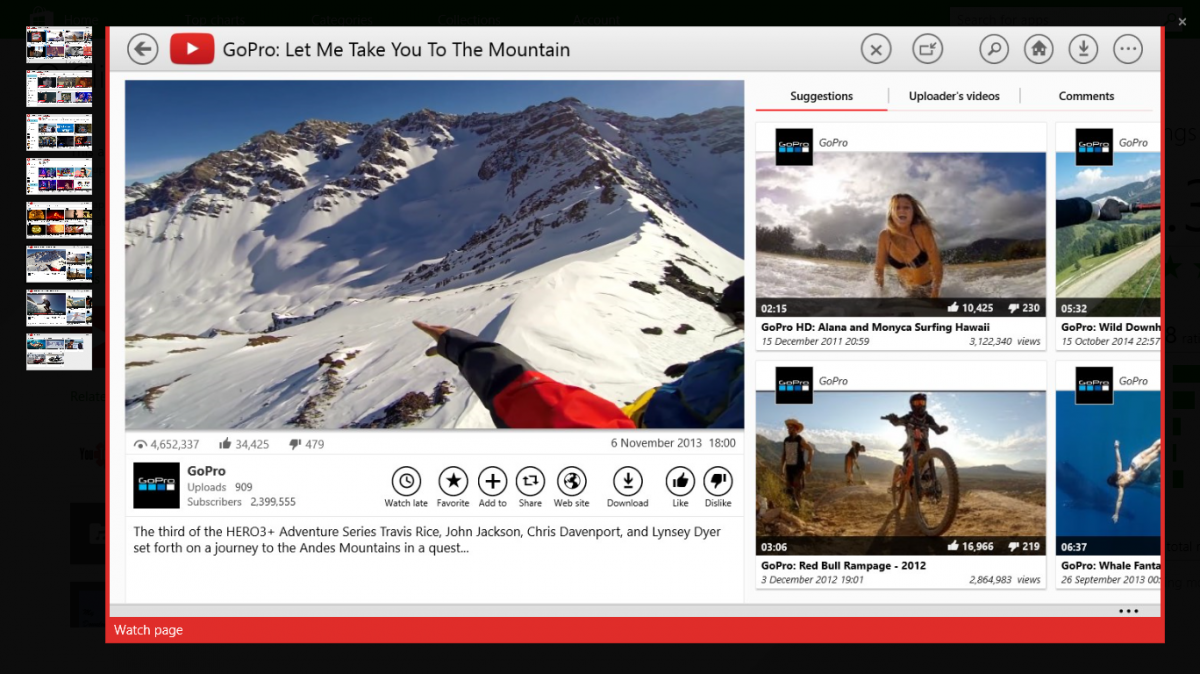Screen dimensions: 1200x674
Task: Click '3,122,340 views' on surfing card
Action: [1005, 342]
